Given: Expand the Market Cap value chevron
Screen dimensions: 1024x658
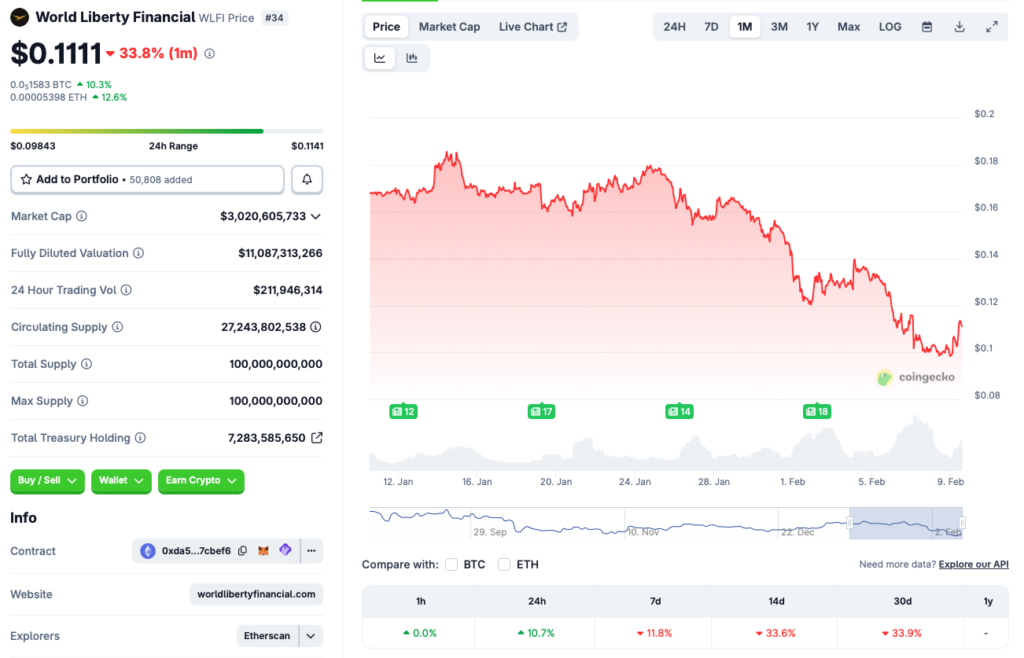Looking at the screenshot, I should tap(316, 216).
